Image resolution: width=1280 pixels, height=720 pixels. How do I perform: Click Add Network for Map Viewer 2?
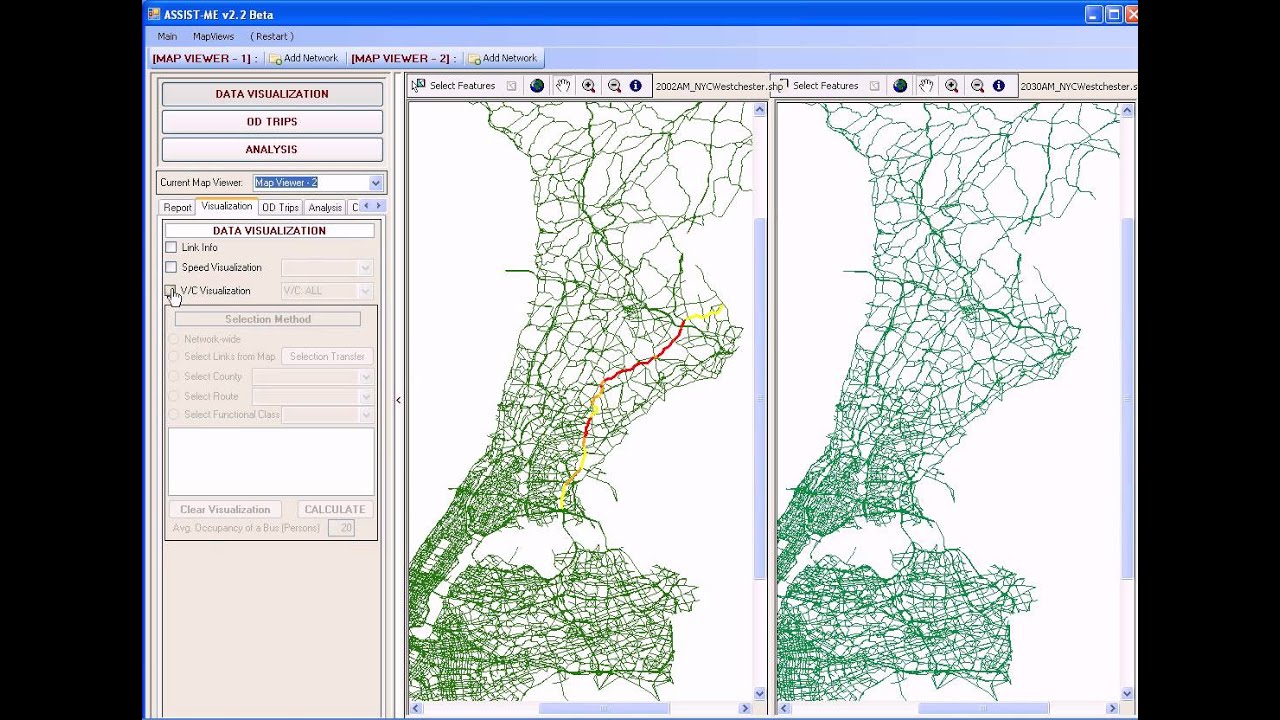pos(503,58)
